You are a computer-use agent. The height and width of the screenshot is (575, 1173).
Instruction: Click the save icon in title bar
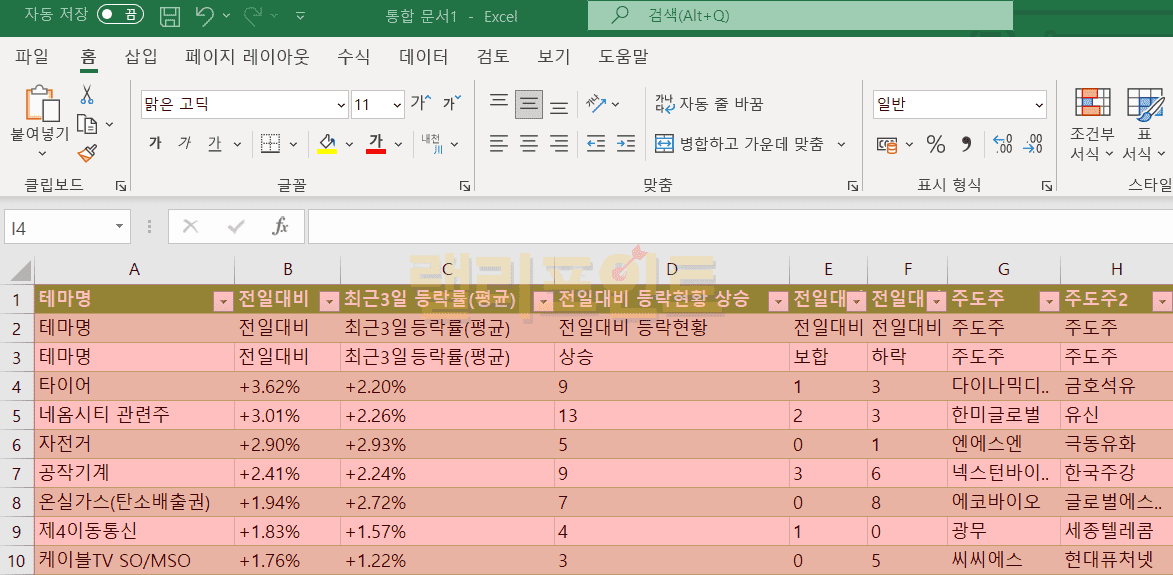[170, 16]
